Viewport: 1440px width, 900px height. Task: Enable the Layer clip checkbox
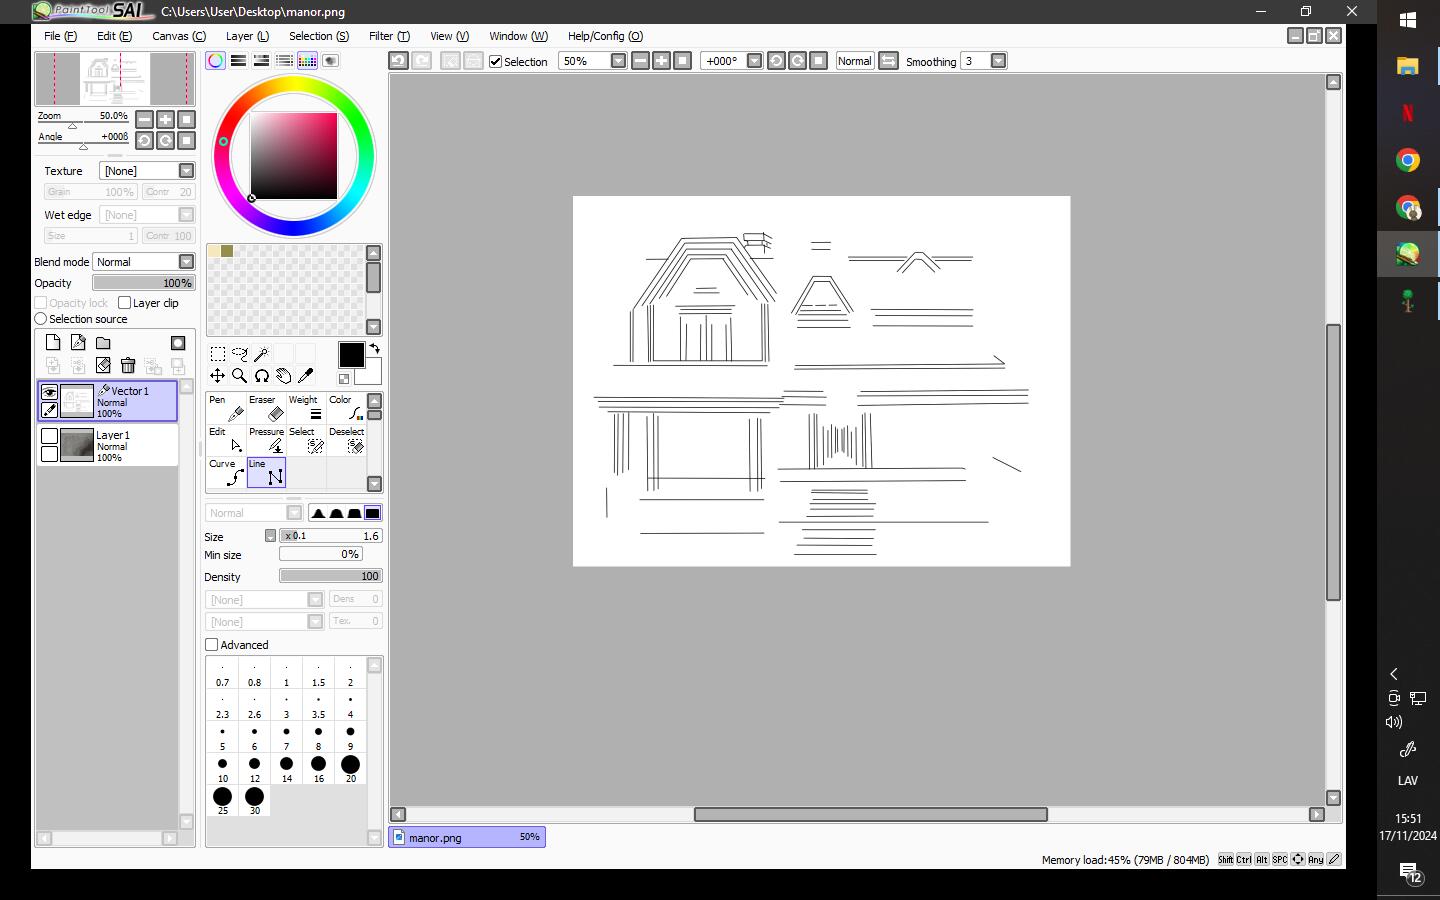pyautogui.click(x=125, y=303)
